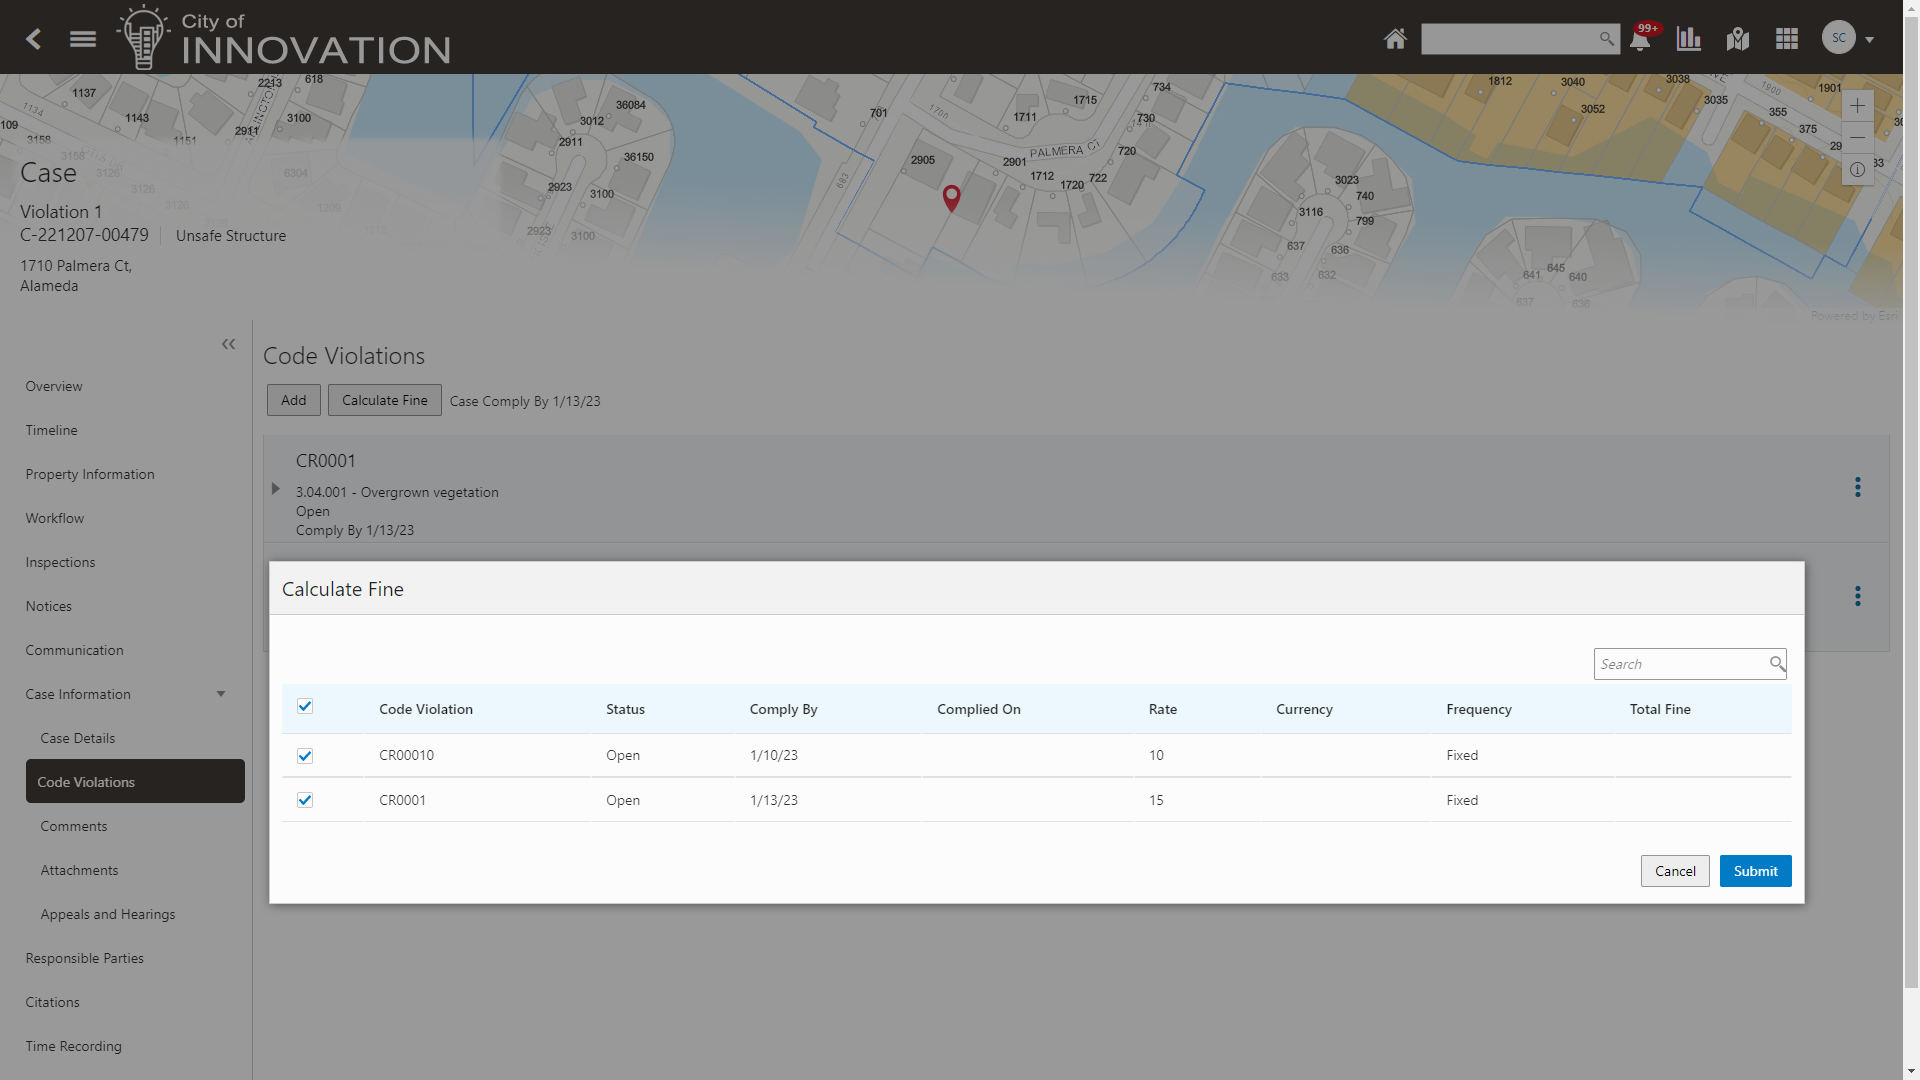Viewport: 1920px width, 1080px height.
Task: Uncheck the select-all header checkbox
Action: click(x=305, y=707)
